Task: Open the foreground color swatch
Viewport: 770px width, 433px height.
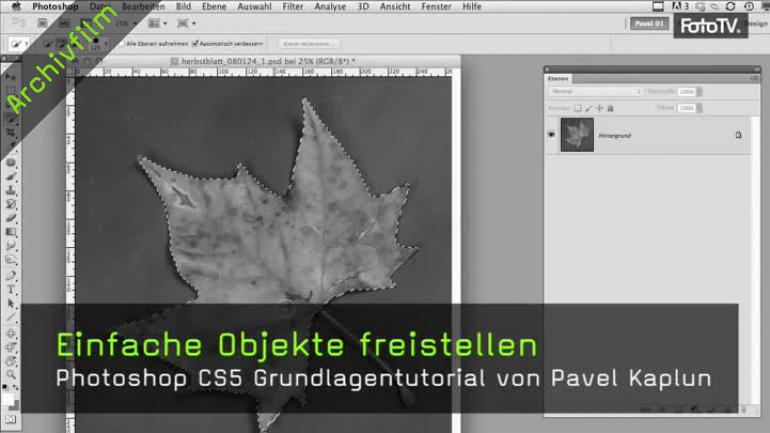Action: point(7,398)
